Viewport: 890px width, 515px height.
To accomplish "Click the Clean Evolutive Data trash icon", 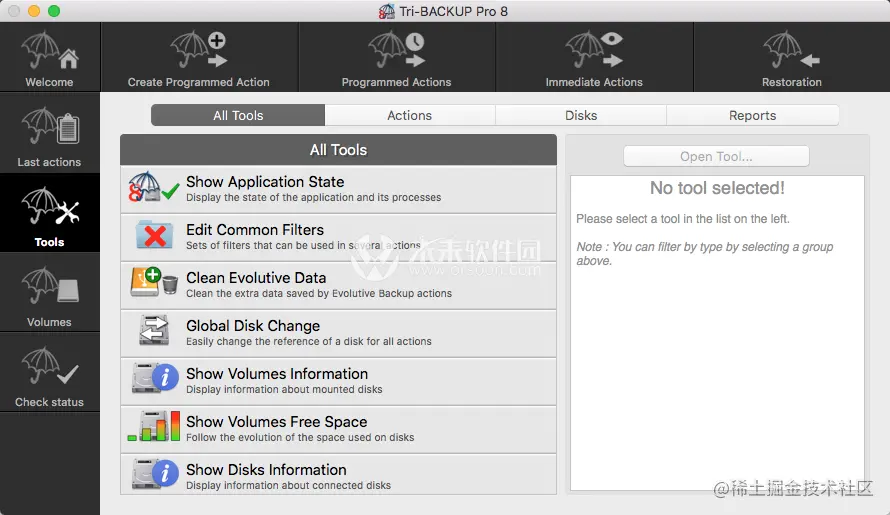I will click(154, 282).
